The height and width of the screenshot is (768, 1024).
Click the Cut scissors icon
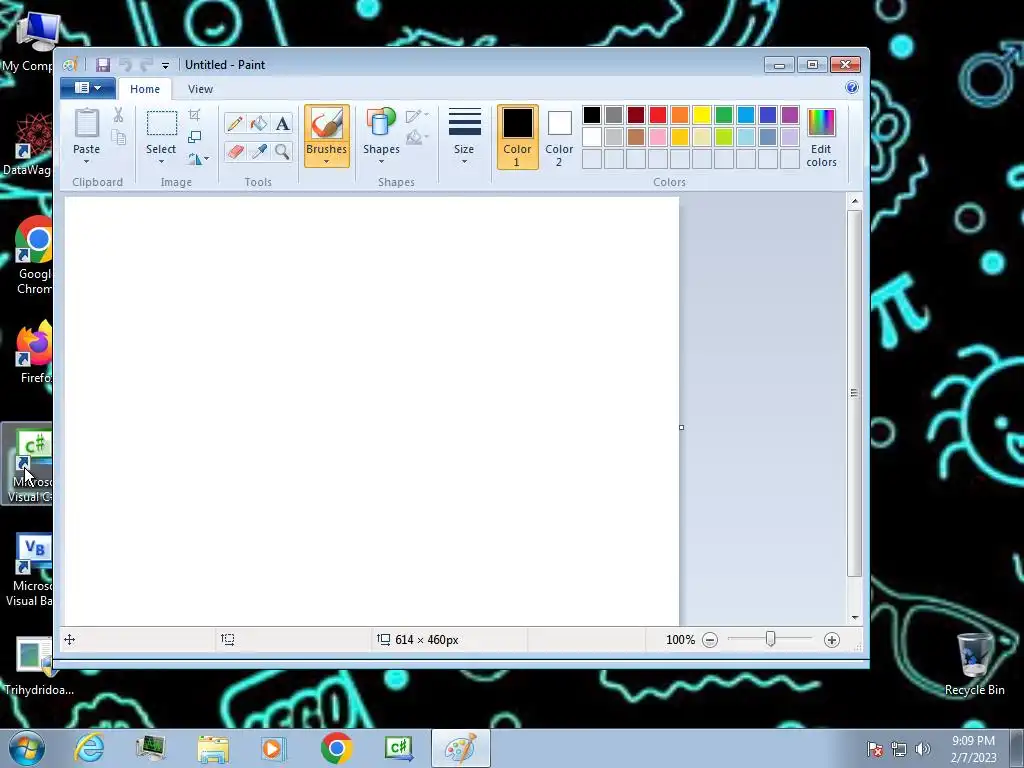point(118,116)
